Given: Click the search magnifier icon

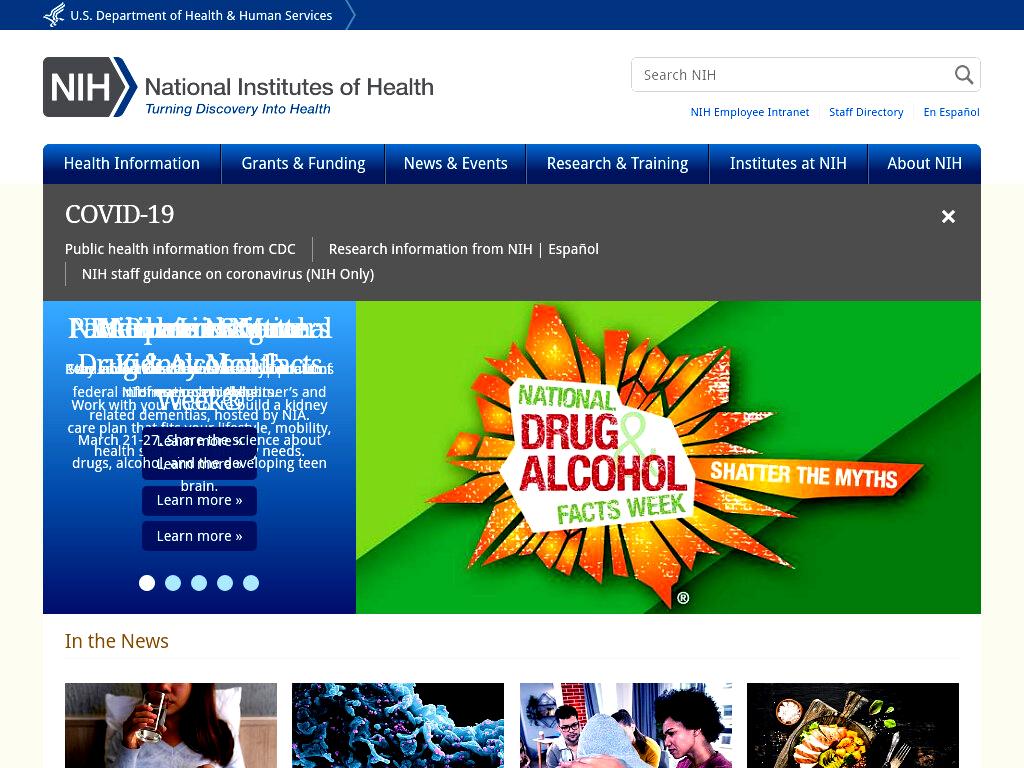Looking at the screenshot, I should coord(964,74).
